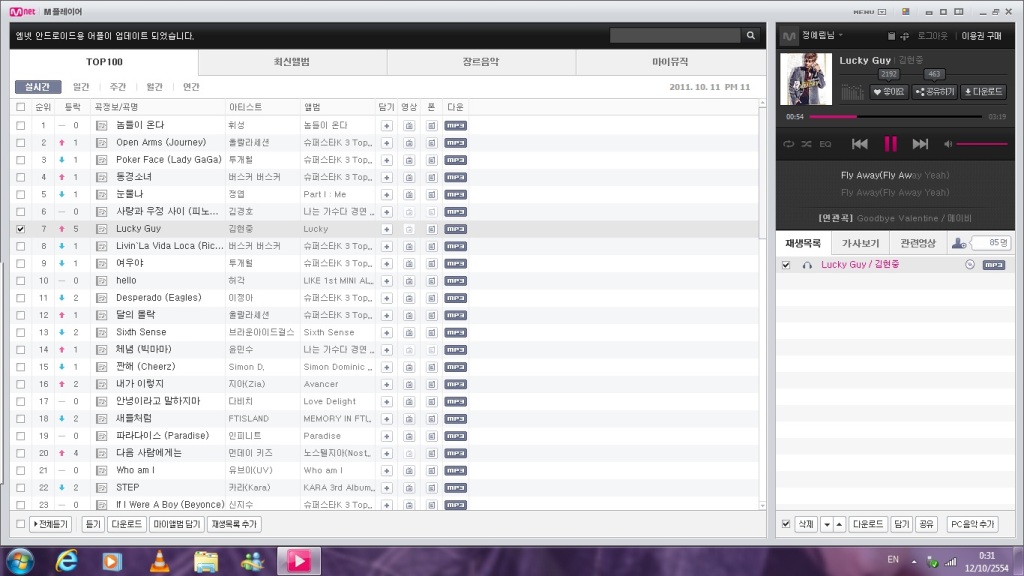Screen dimensions: 1024x576
Task: Add Sixth Sense with its plus icon
Action: tap(387, 332)
